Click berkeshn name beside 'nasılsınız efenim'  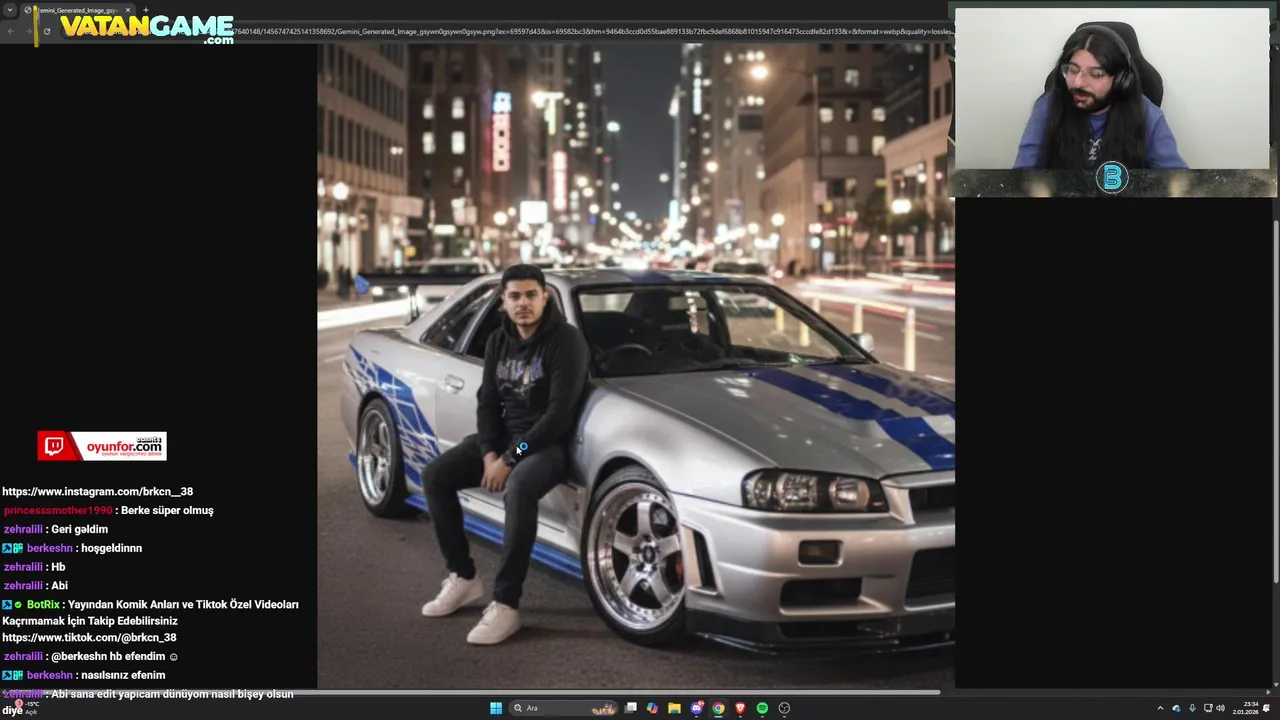pos(49,676)
